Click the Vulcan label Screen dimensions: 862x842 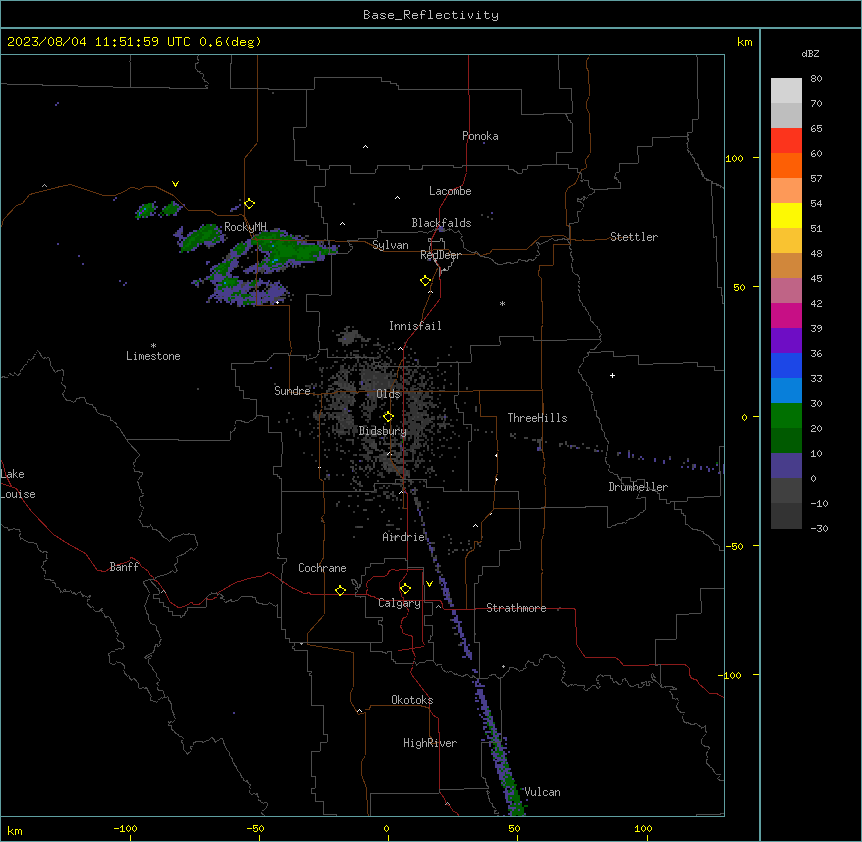coord(543,792)
